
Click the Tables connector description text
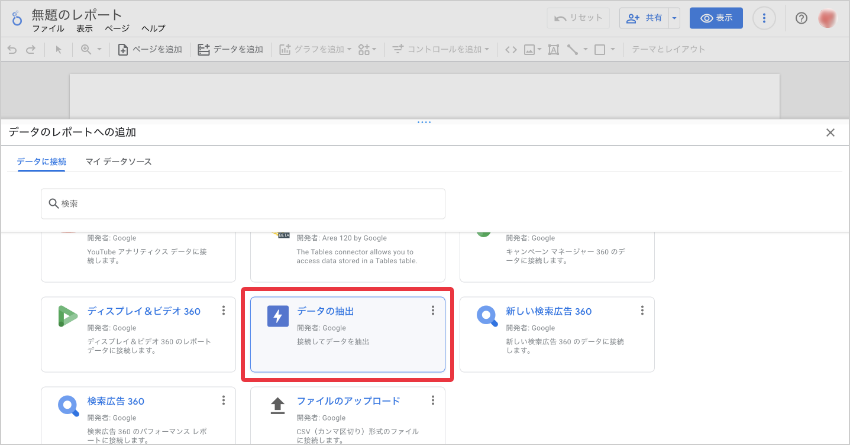pyautogui.click(x=357, y=256)
